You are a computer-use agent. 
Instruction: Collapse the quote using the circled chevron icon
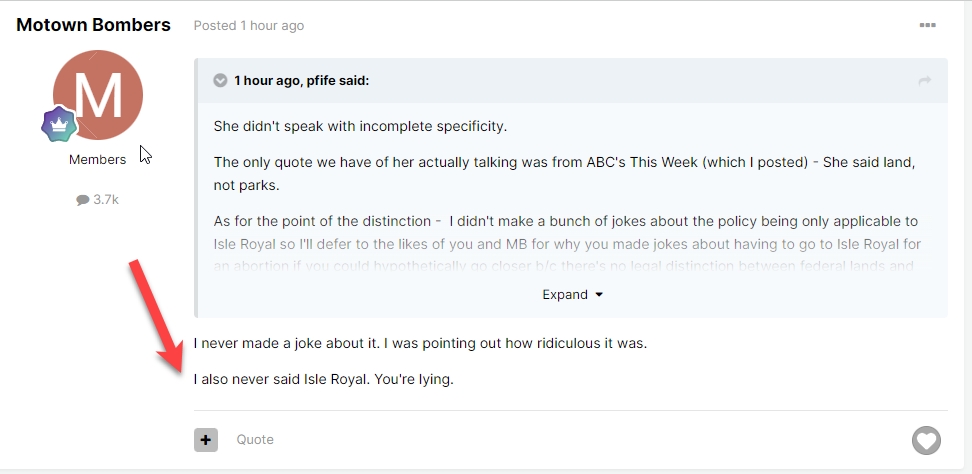(x=220, y=81)
